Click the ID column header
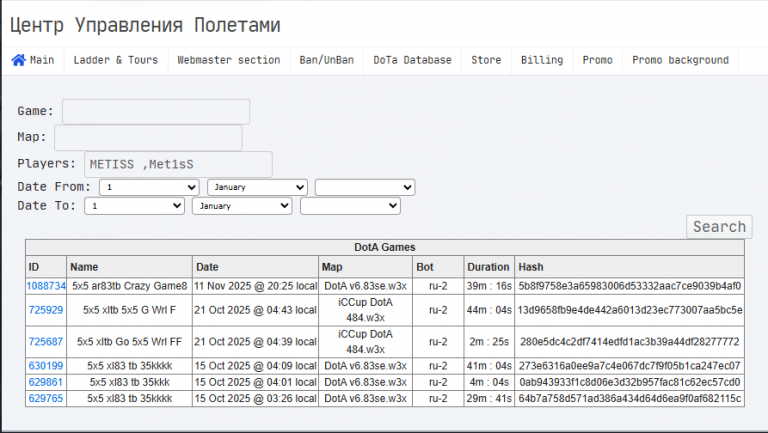Viewport: 768px width, 433px height. (x=46, y=267)
